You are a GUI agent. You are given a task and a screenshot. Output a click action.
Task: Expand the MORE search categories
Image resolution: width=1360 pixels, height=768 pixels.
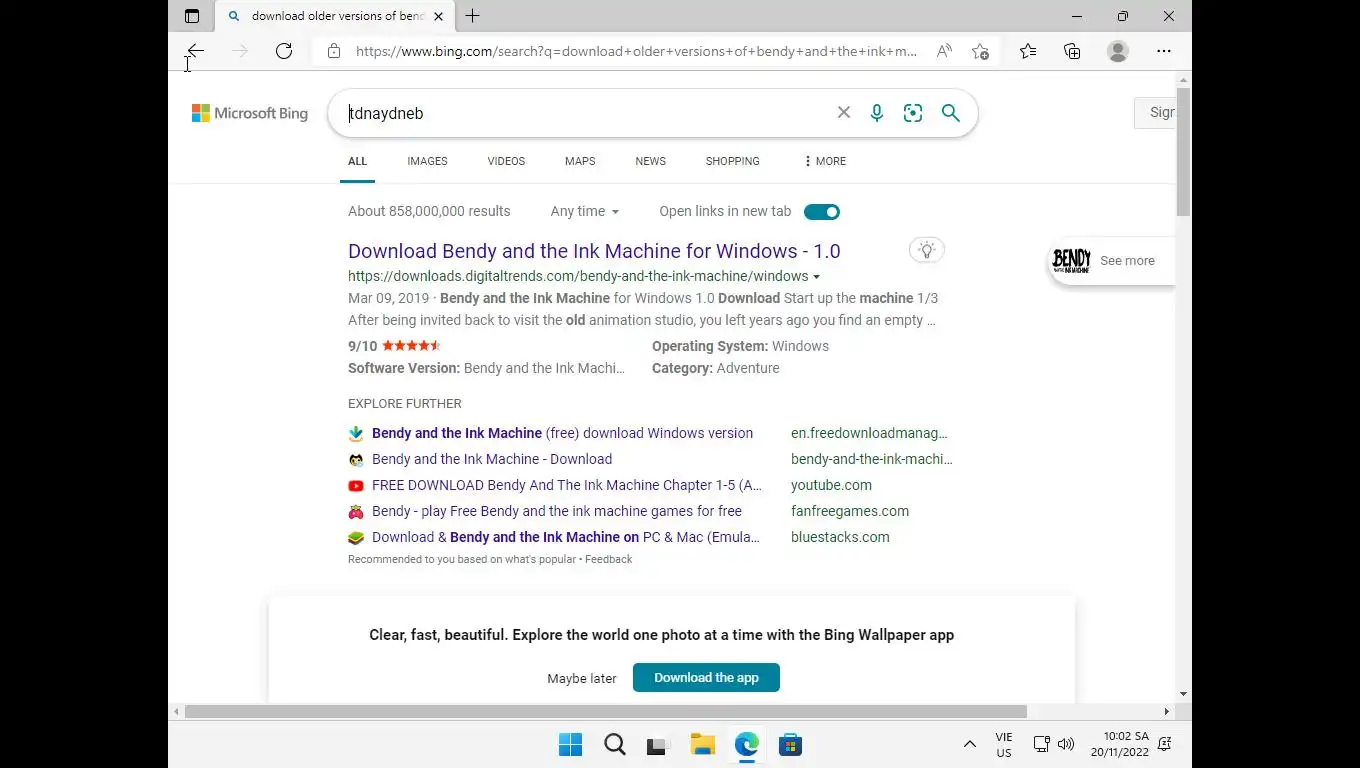(824, 161)
